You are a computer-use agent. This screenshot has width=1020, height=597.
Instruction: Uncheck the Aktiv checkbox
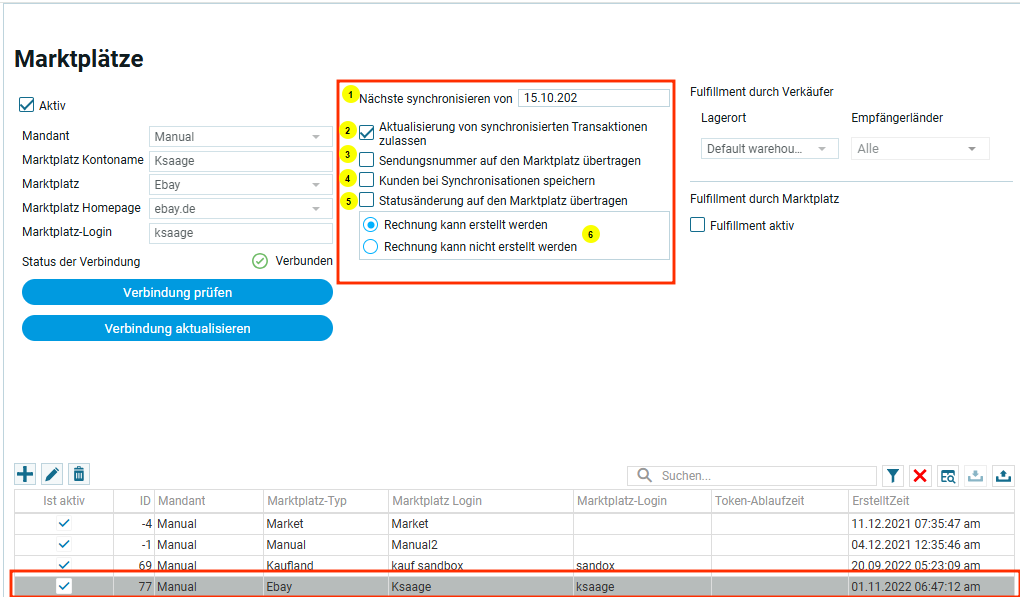click(27, 105)
